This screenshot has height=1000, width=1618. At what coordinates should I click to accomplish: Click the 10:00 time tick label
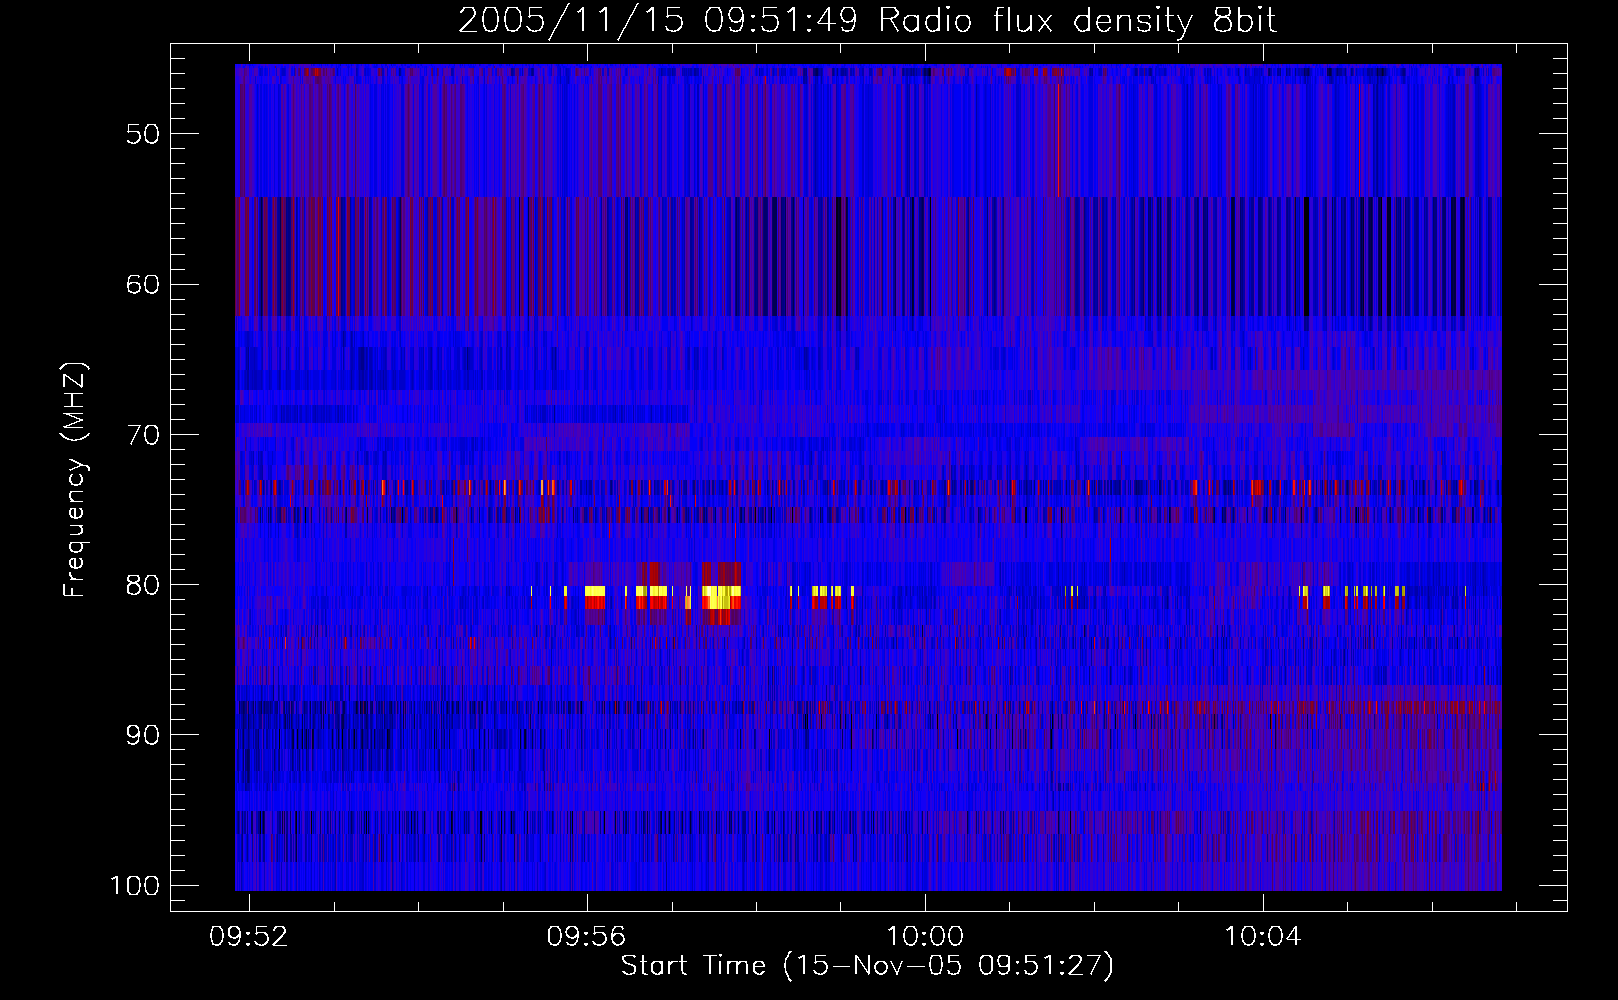925,937
